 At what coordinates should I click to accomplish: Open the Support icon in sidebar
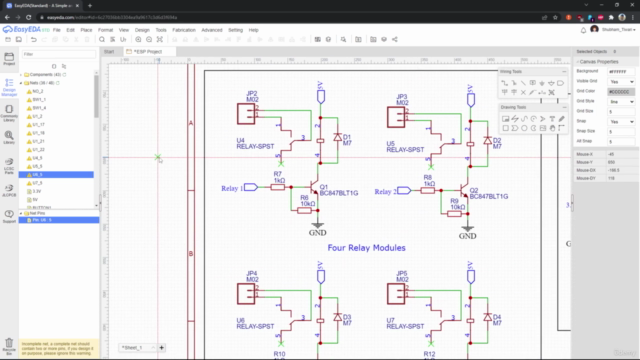click(x=9, y=216)
